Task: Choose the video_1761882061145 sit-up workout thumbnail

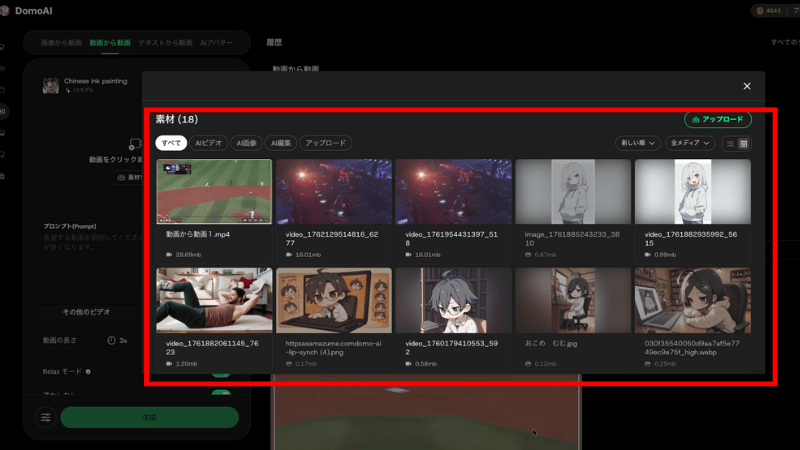Action: pos(214,299)
